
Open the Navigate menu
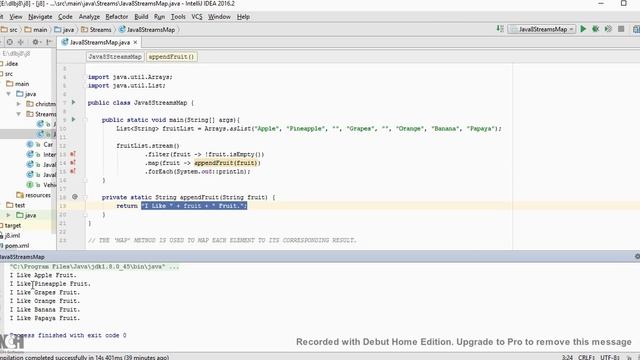(40, 17)
